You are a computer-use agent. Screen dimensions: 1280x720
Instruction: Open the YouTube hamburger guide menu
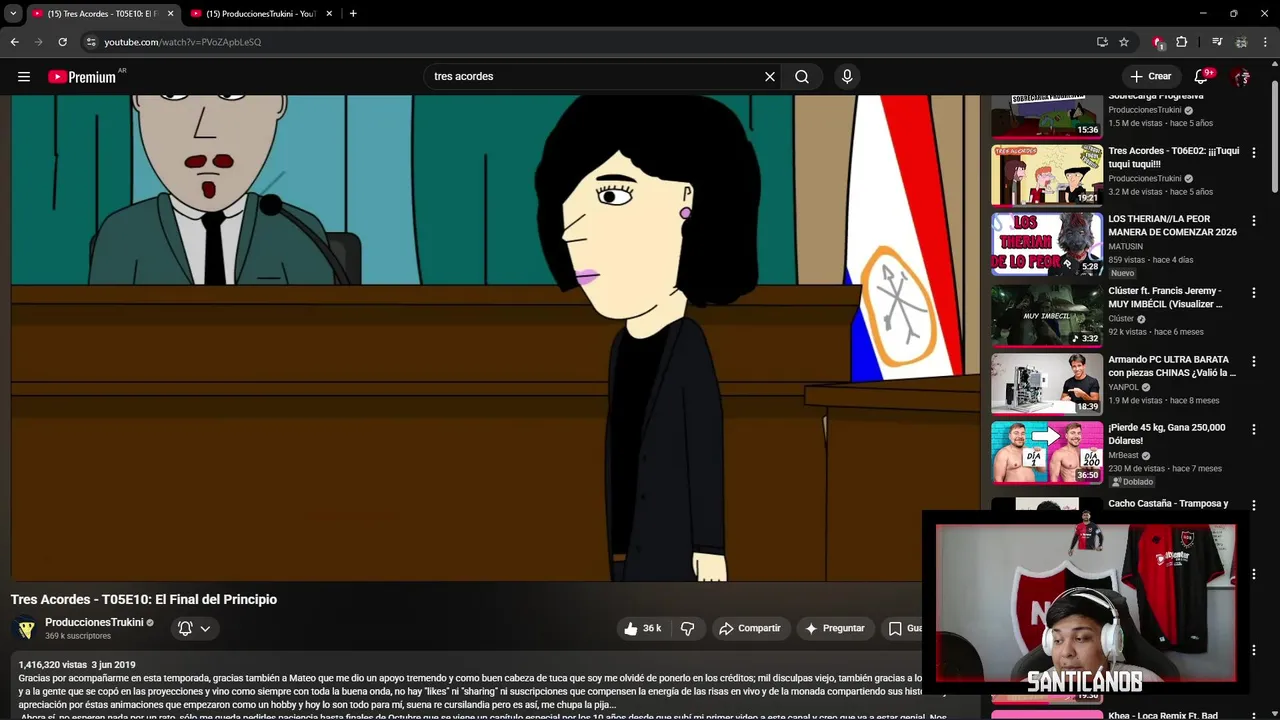point(24,77)
